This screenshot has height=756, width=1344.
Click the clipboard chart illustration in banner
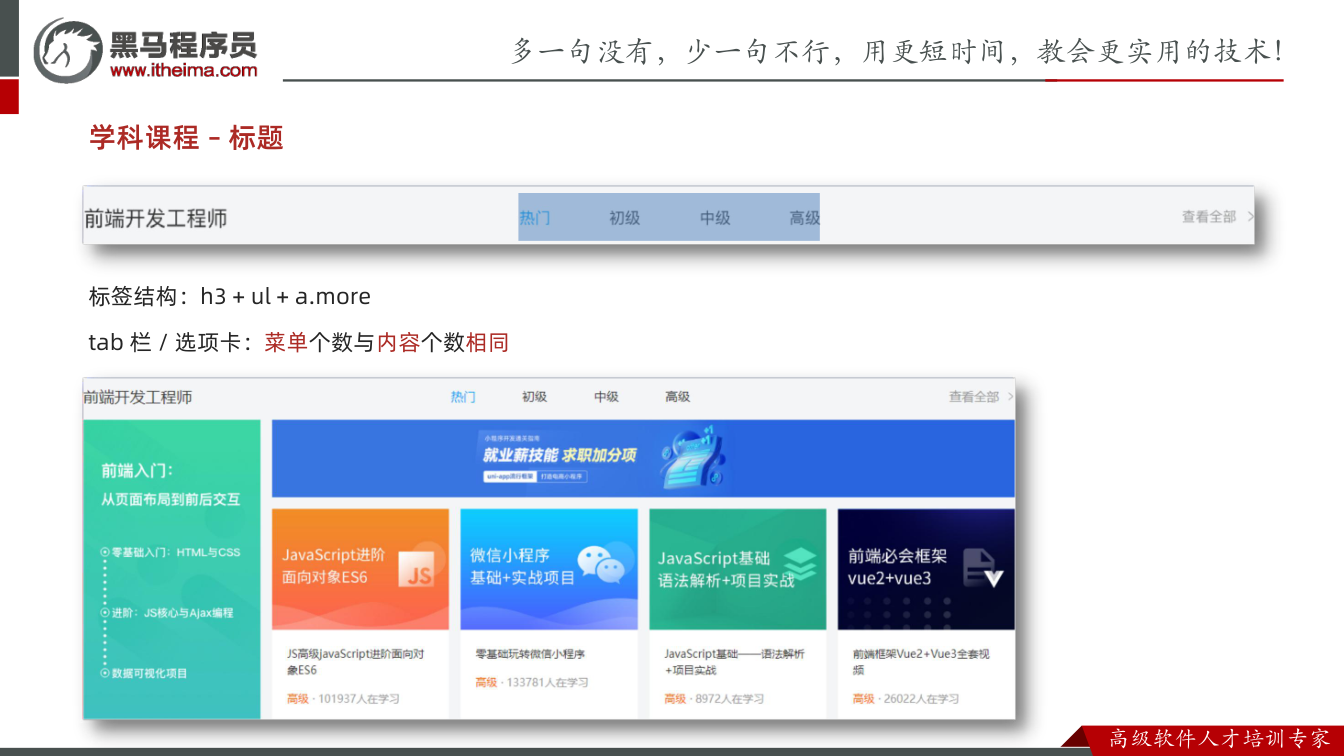coord(692,460)
